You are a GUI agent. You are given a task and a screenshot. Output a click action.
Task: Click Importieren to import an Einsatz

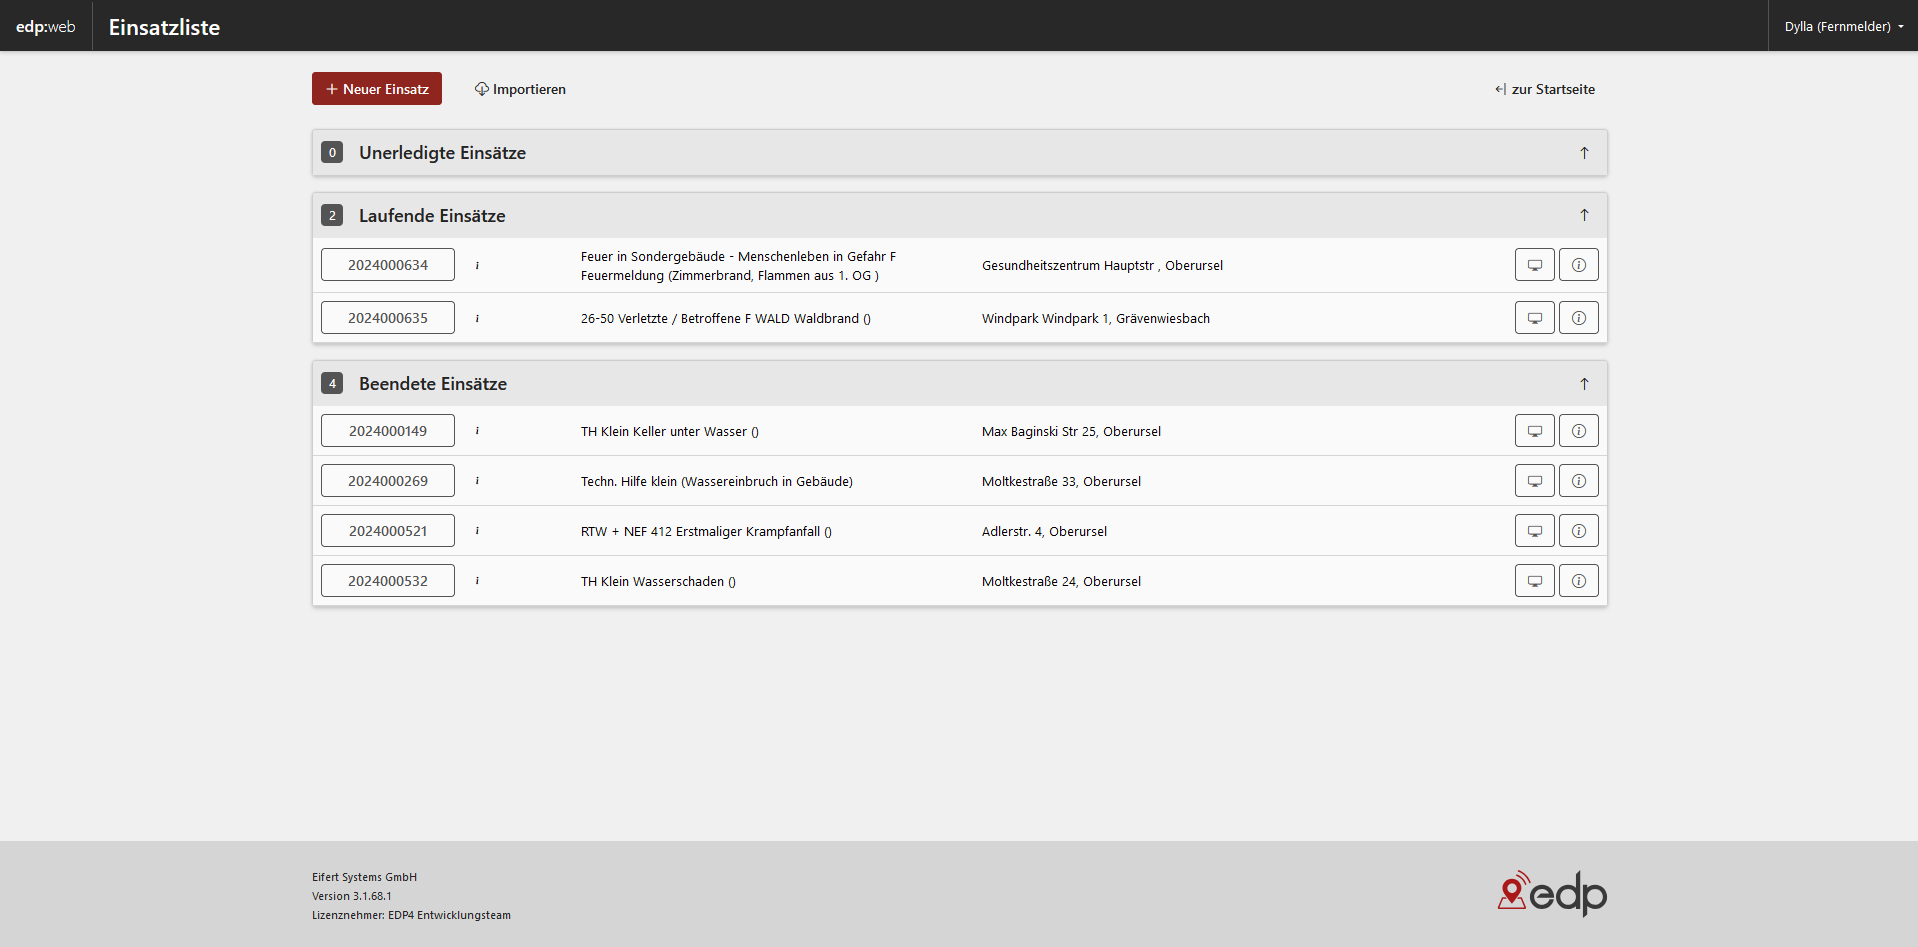click(520, 89)
